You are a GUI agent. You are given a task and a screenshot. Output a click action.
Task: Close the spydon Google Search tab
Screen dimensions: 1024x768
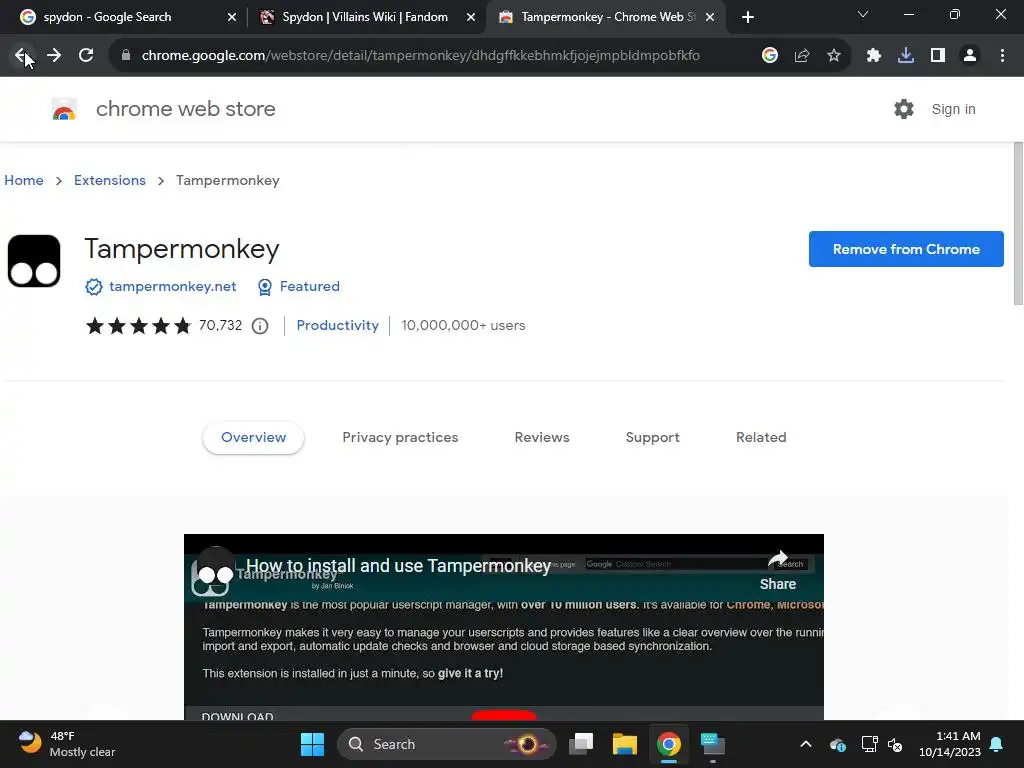pyautogui.click(x=232, y=17)
